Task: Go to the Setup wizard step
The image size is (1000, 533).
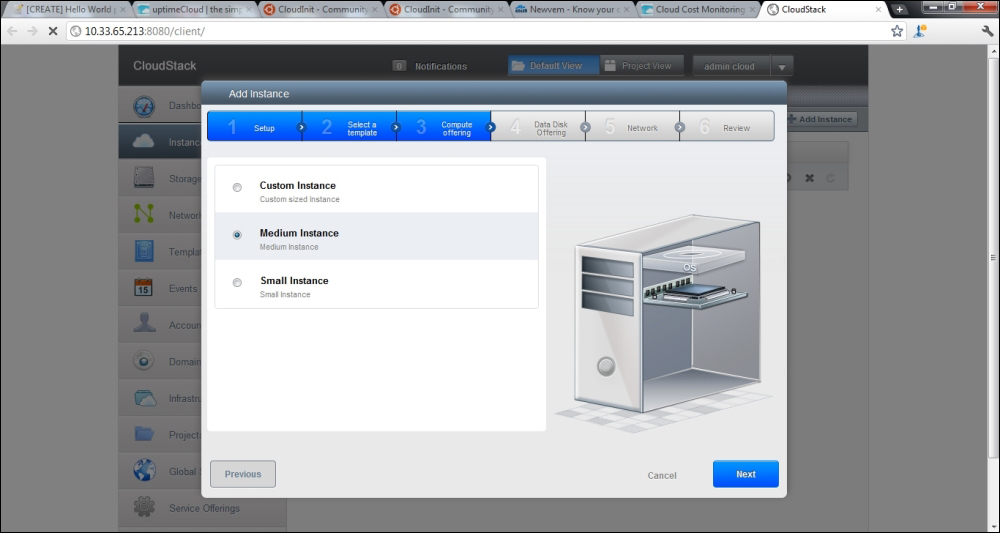Action: coord(255,127)
